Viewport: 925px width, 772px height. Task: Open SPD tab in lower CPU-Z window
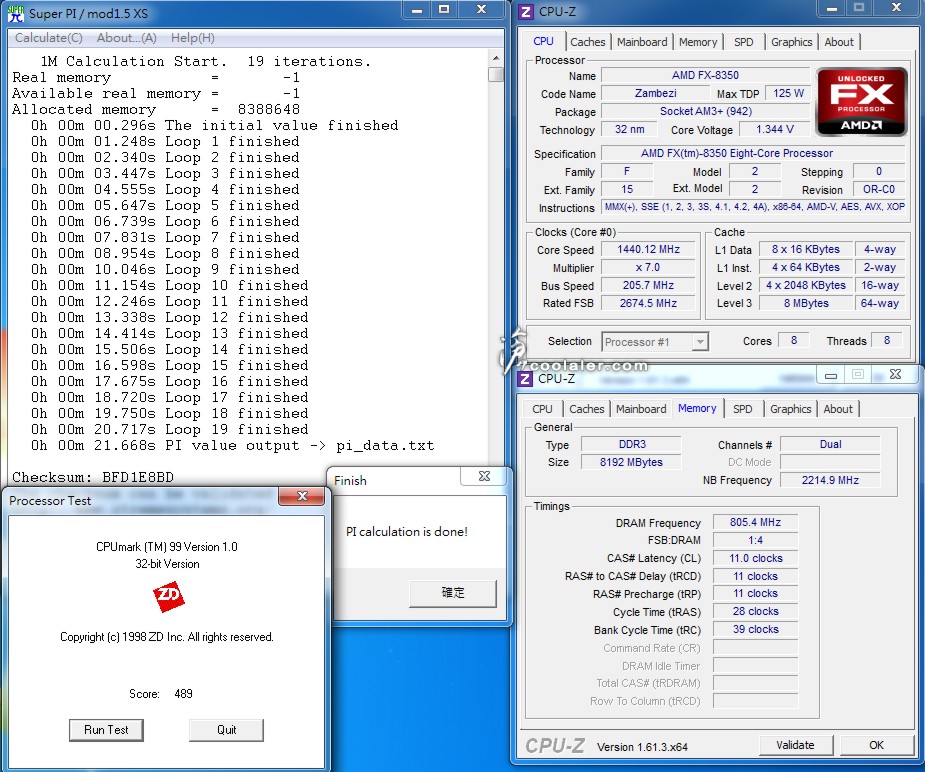click(x=742, y=409)
